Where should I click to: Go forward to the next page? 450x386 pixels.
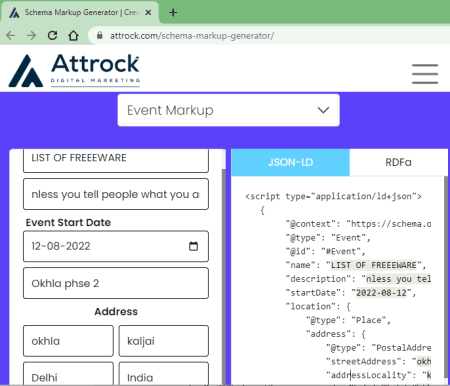pyautogui.click(x=31, y=35)
